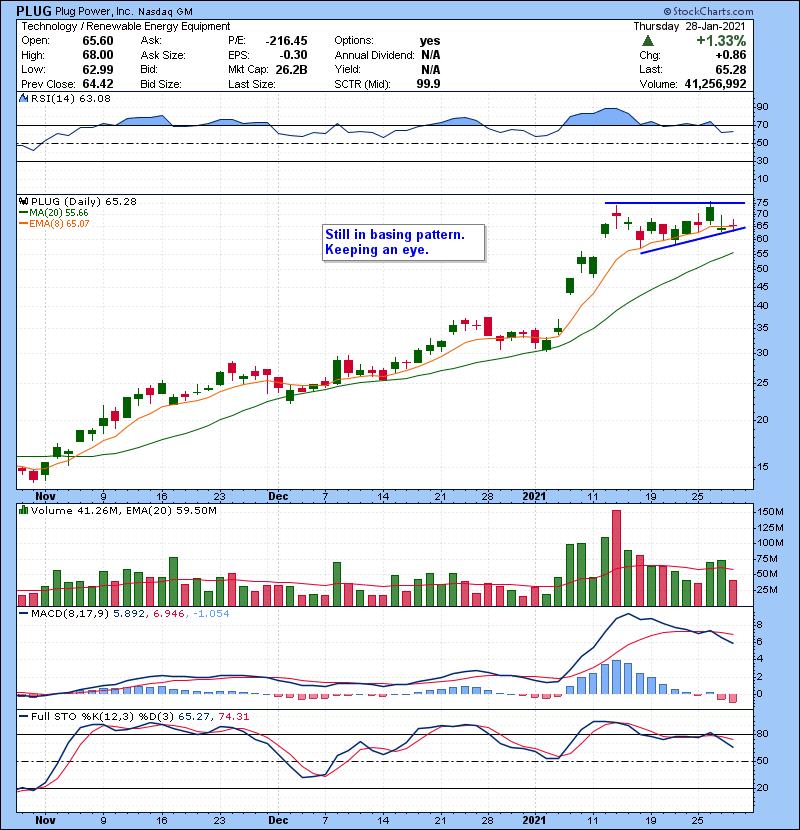Click the Dec label on price chart axis

(278, 496)
